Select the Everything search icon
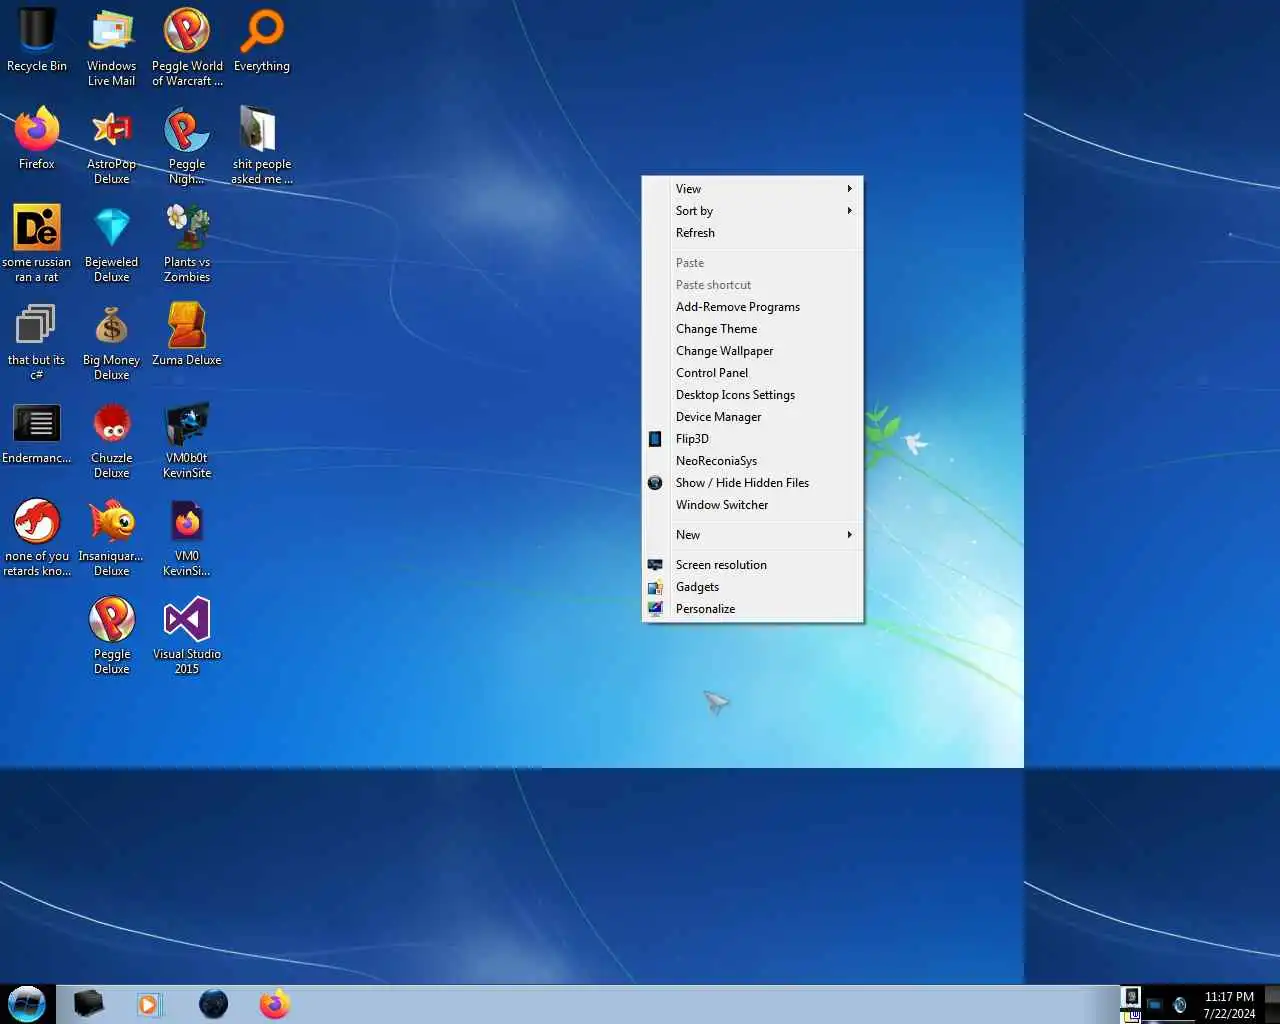This screenshot has width=1280, height=1024. coord(262,42)
